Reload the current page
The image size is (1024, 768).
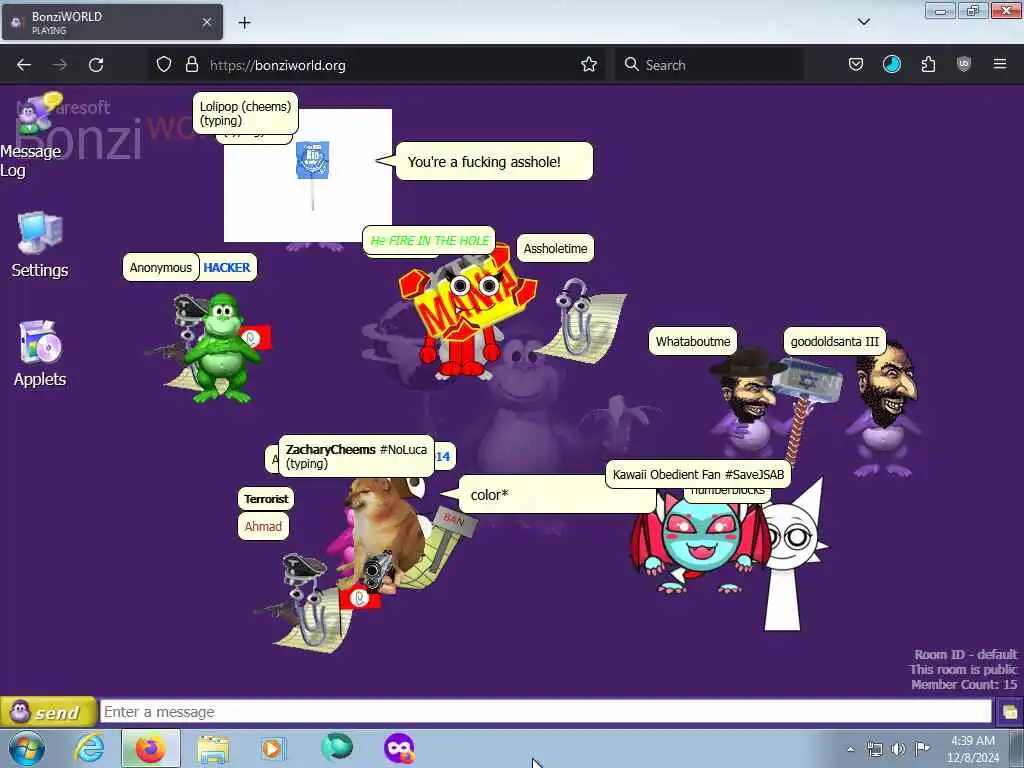tap(96, 65)
